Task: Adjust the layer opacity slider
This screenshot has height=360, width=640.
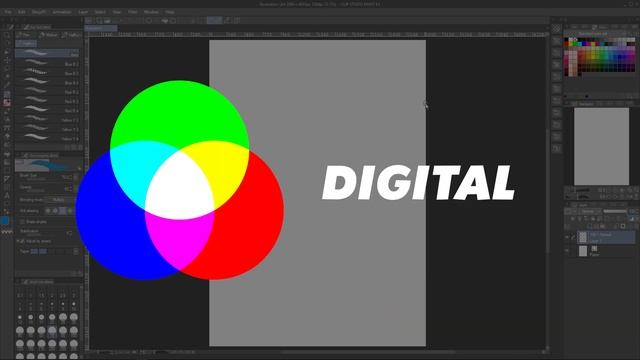Action: click(x=615, y=211)
